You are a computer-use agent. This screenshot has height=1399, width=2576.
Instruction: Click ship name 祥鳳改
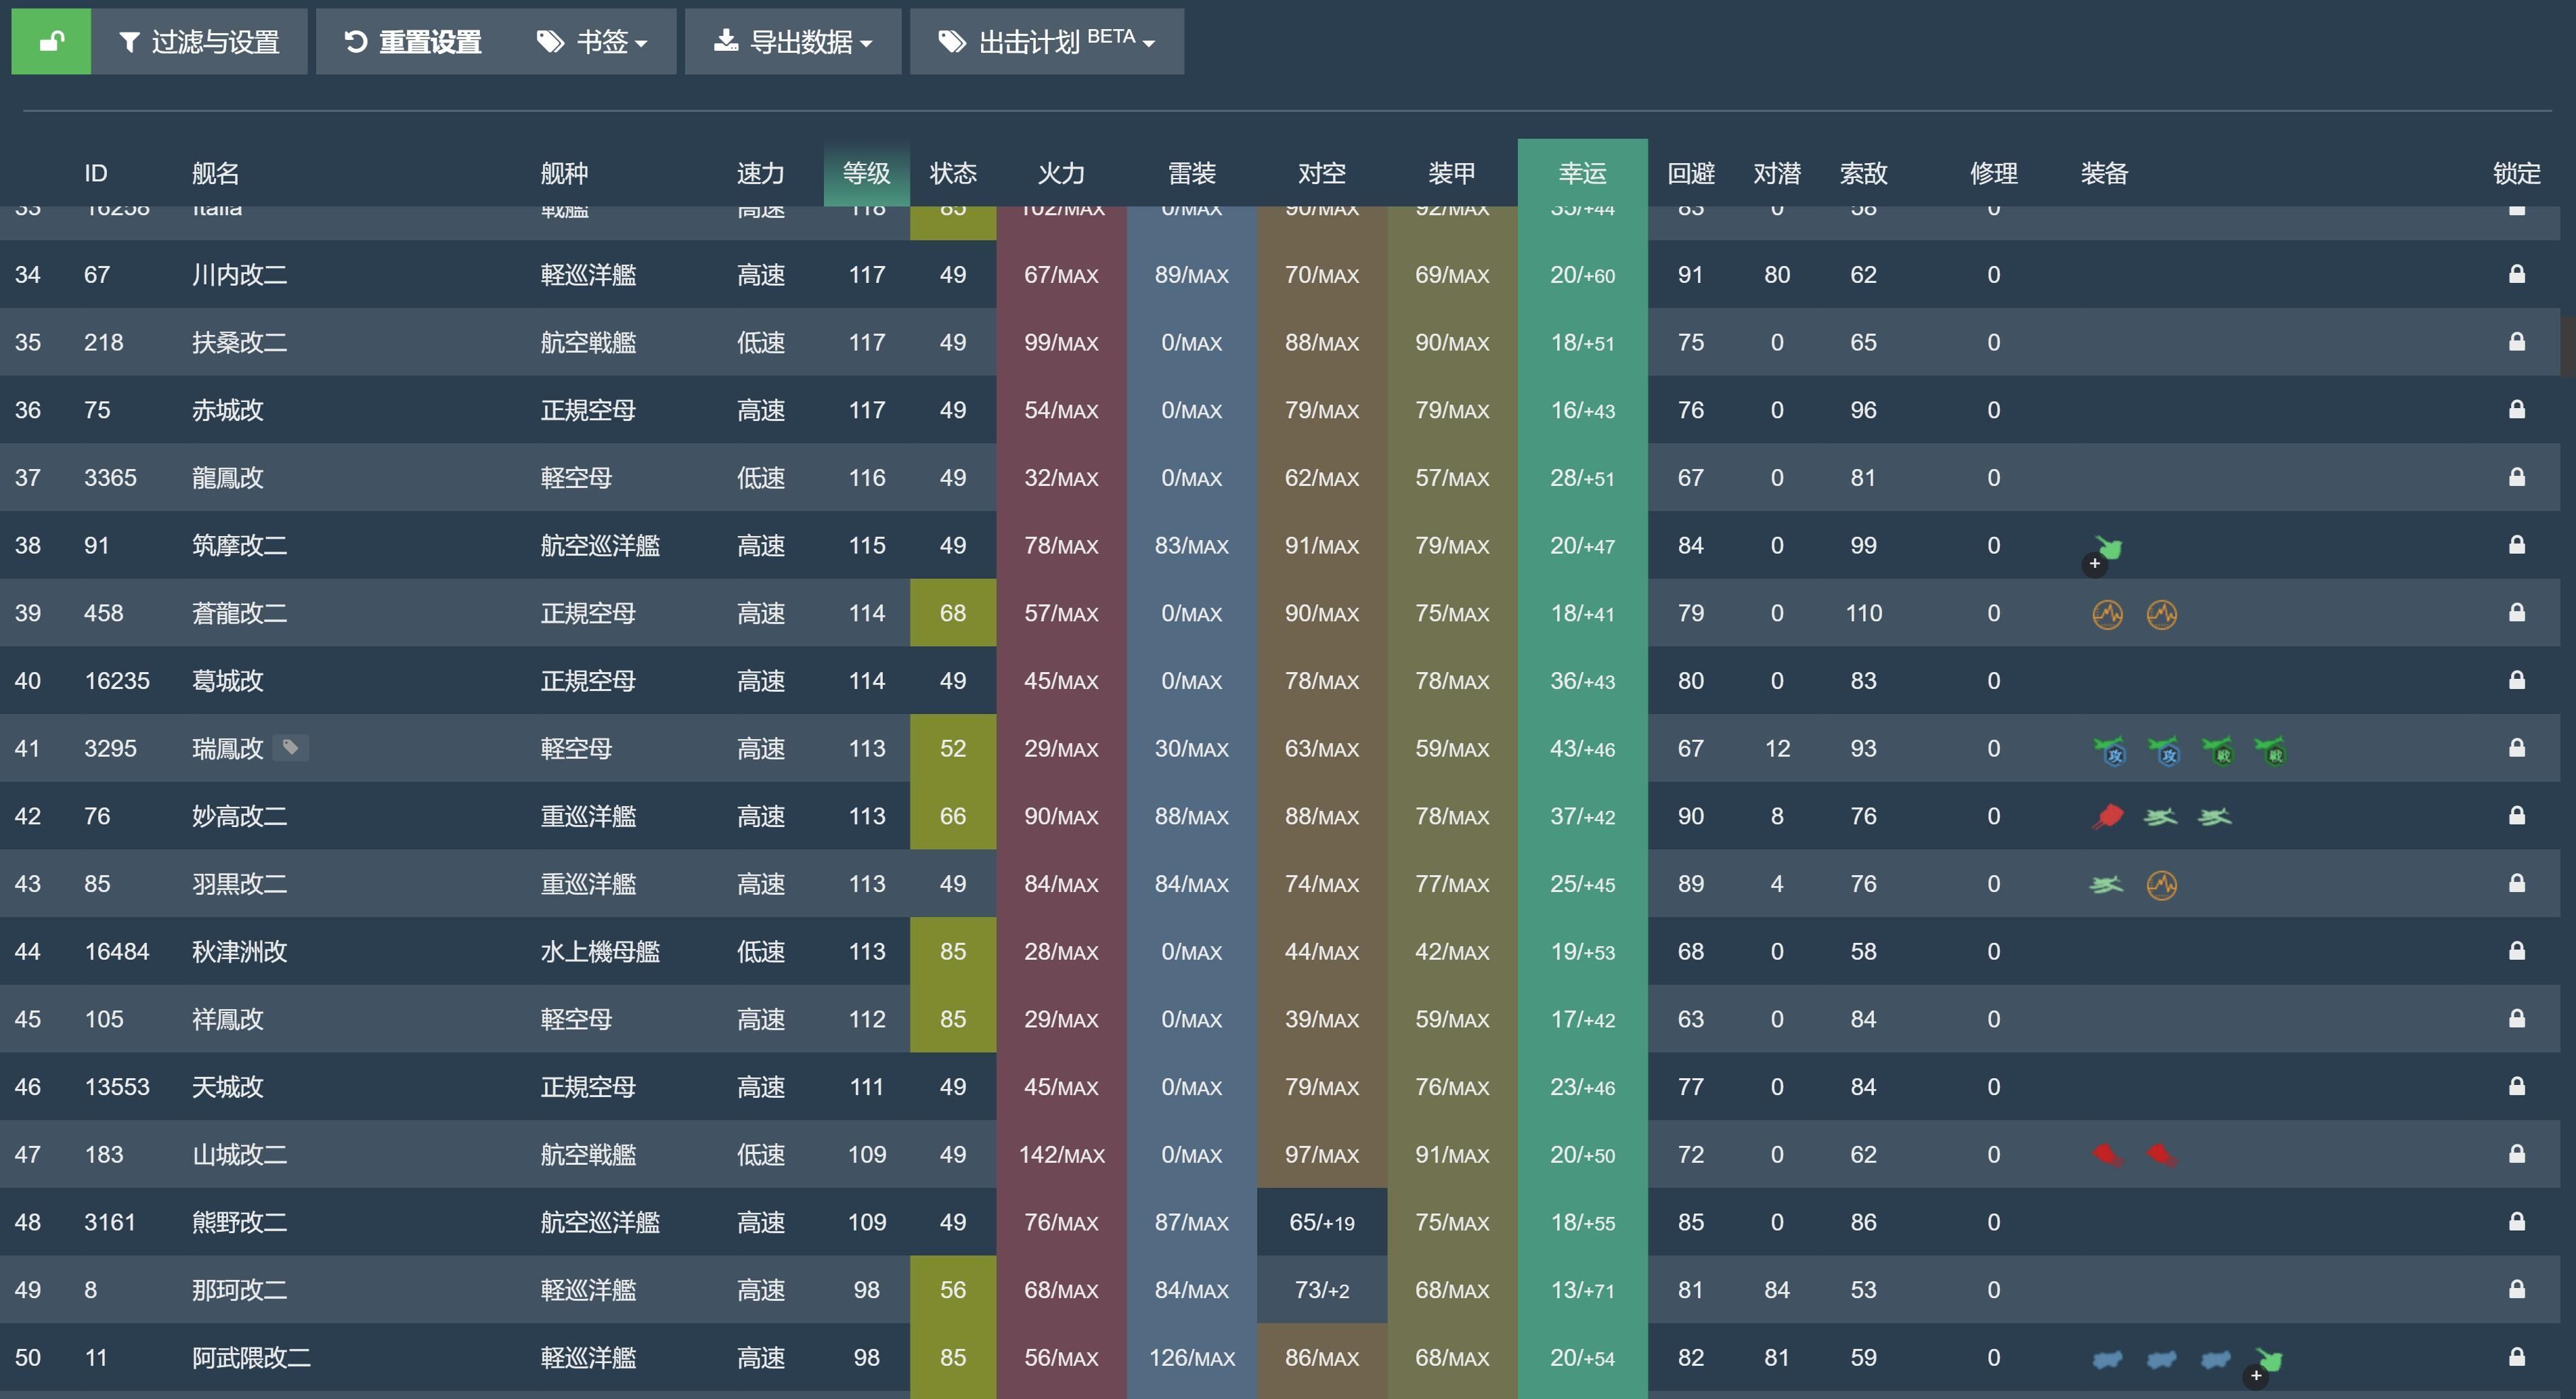(x=227, y=1019)
